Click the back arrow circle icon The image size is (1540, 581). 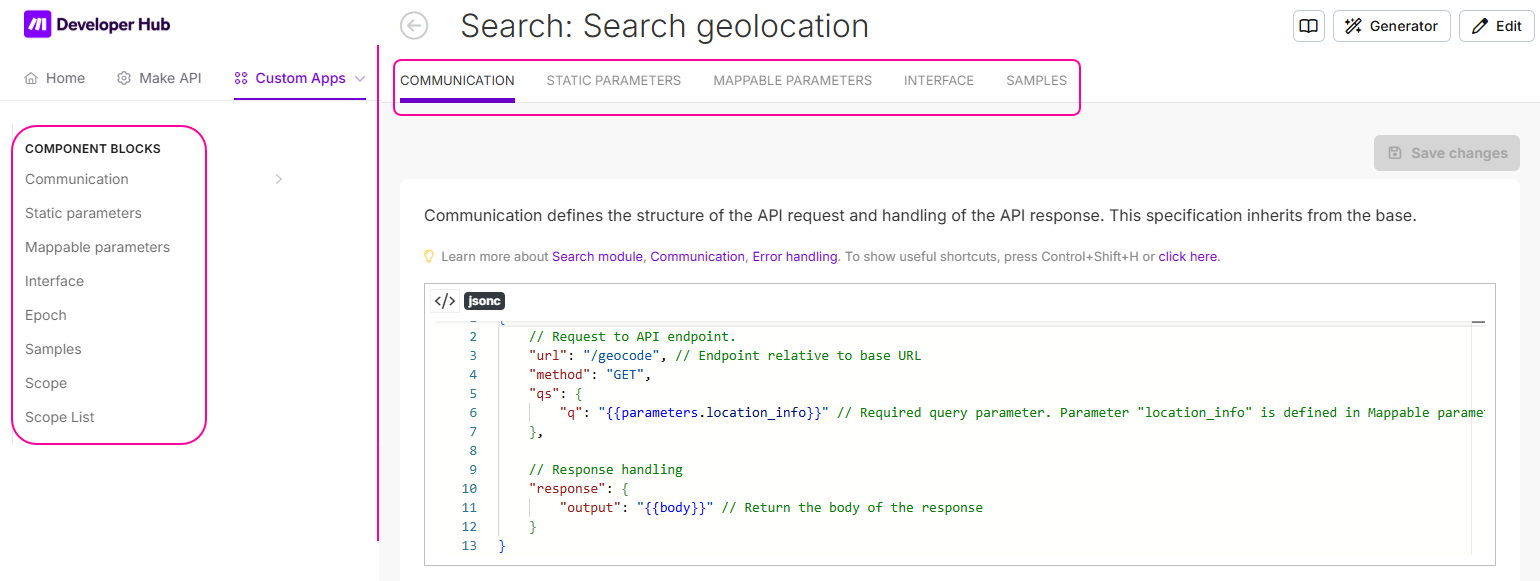click(414, 26)
